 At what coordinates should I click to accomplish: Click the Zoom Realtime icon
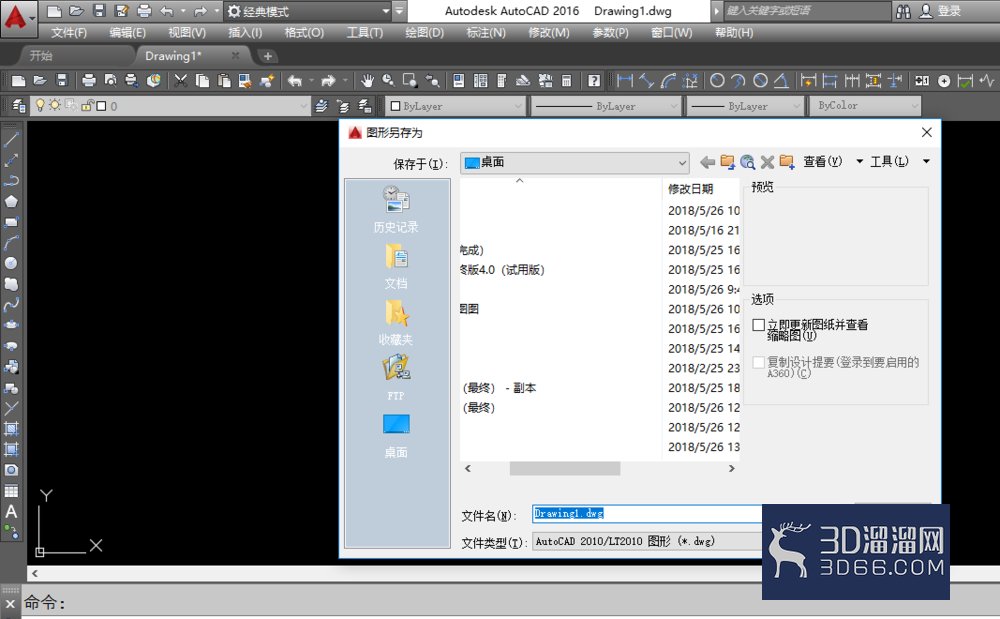tap(388, 81)
